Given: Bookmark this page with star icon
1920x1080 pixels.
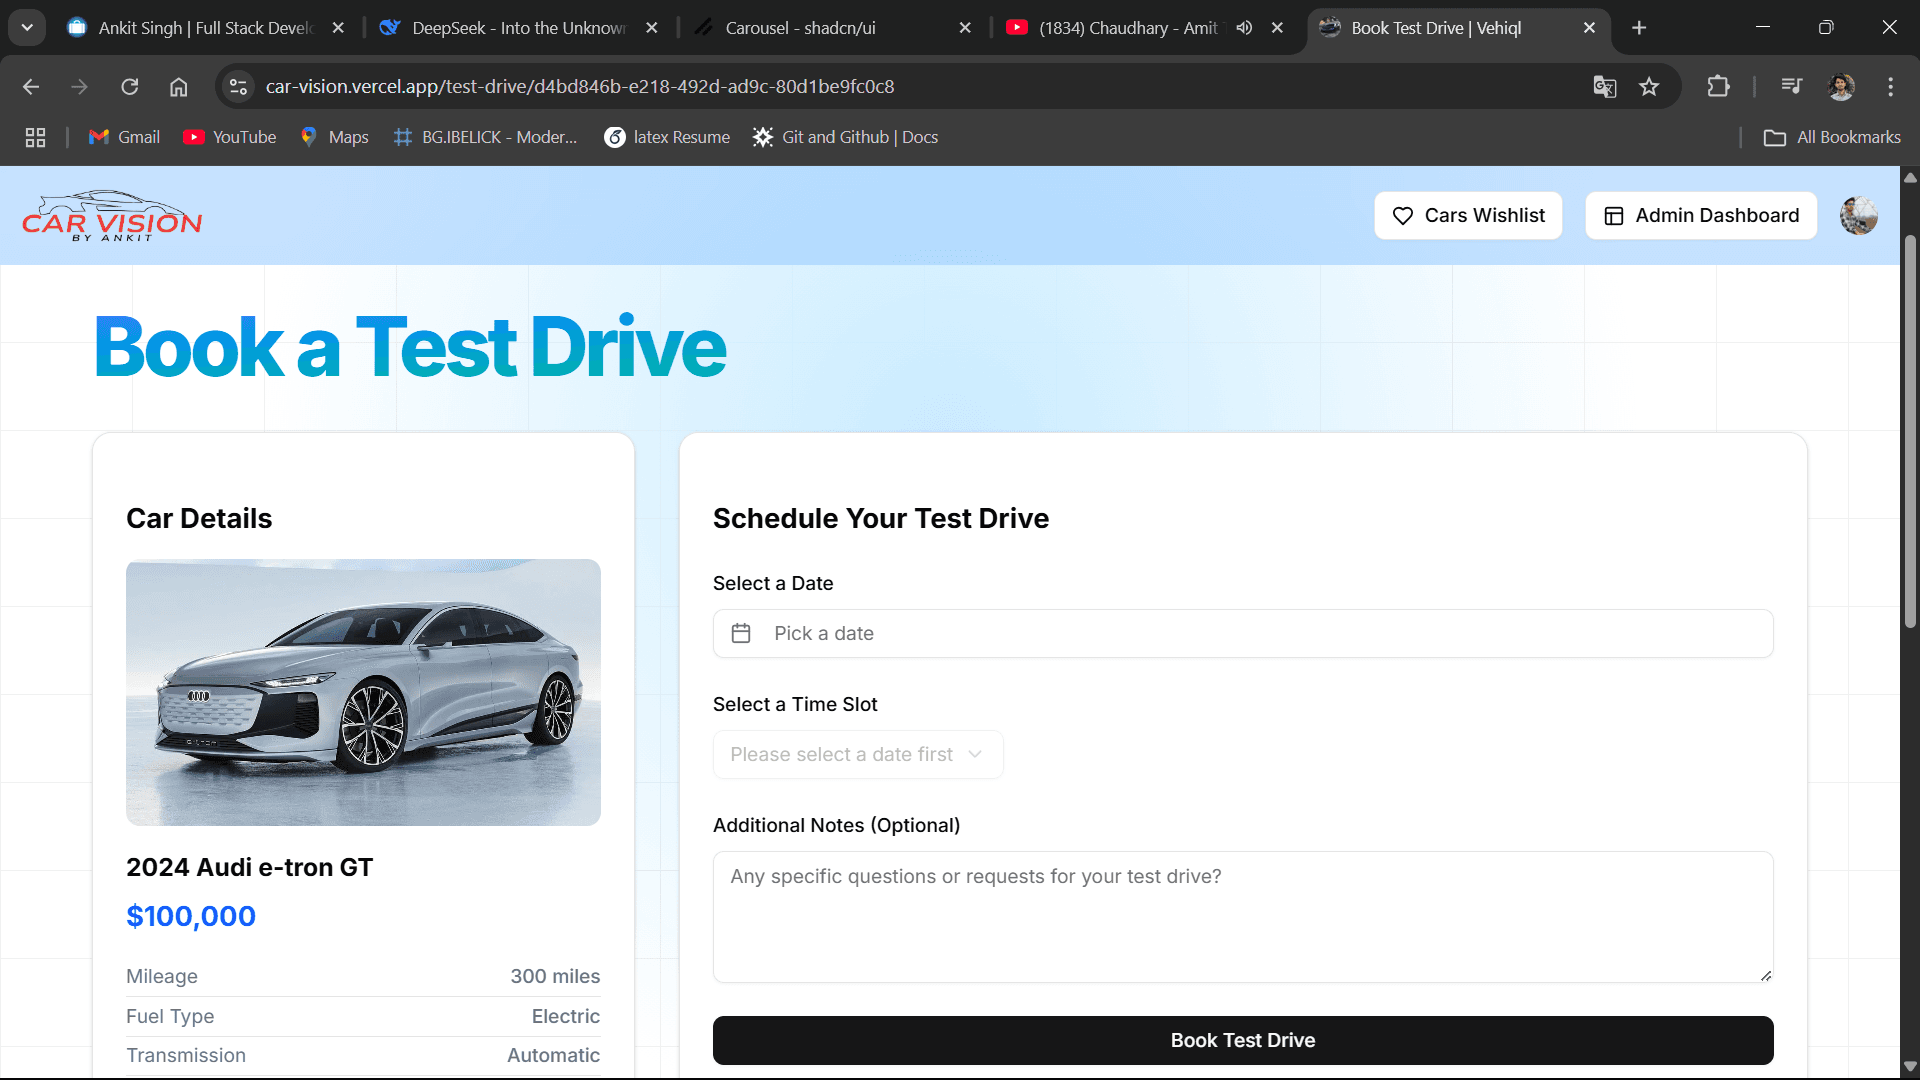Looking at the screenshot, I should click(x=1649, y=87).
